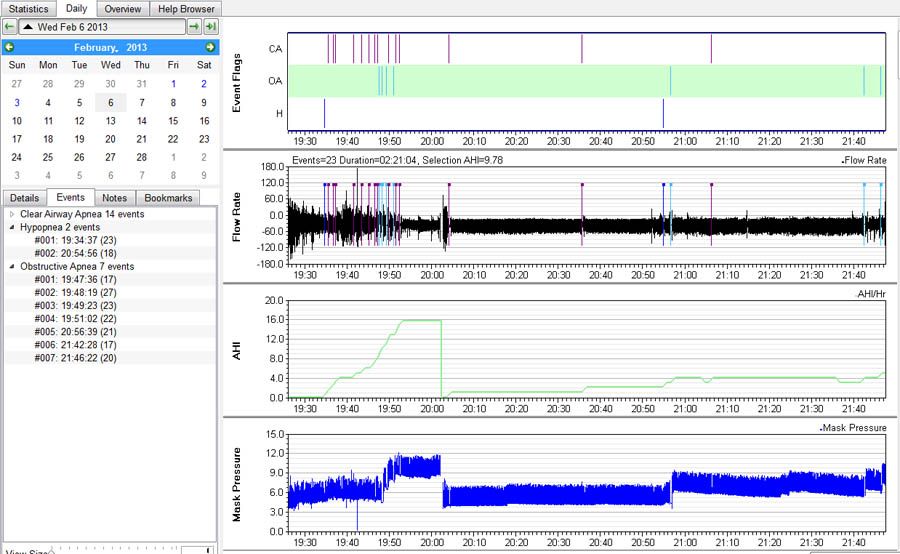Select February 3 in the calendar
The height and width of the screenshot is (554, 900).
17,102
